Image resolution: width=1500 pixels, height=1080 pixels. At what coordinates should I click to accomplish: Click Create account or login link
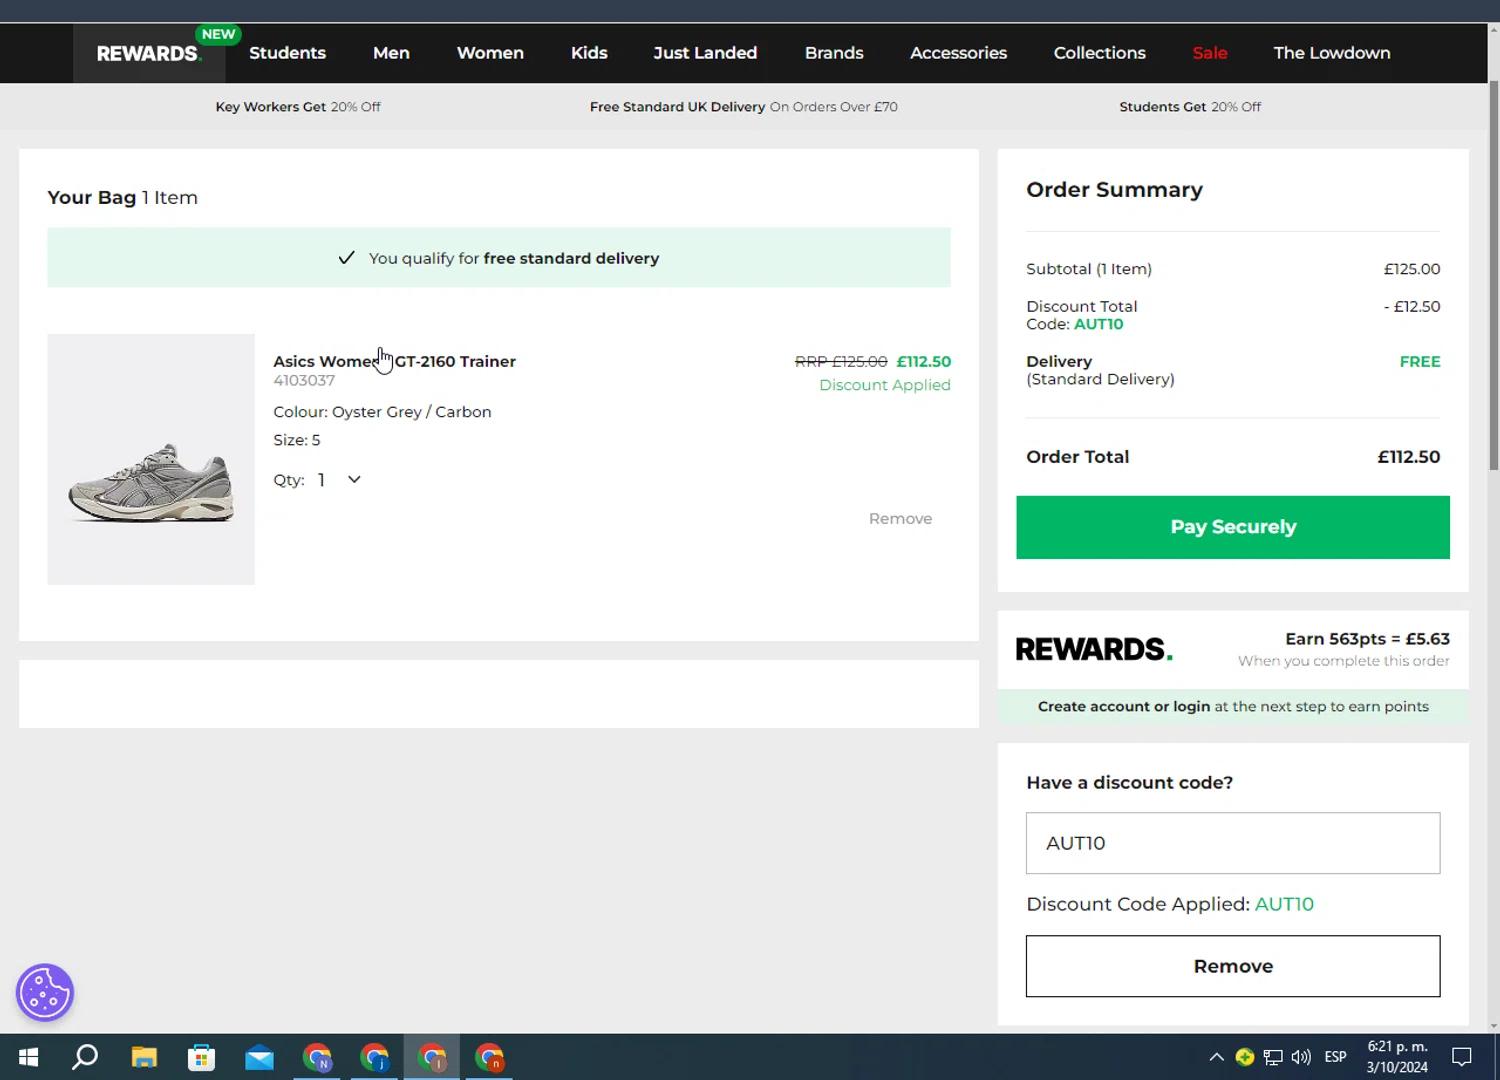click(x=1124, y=706)
